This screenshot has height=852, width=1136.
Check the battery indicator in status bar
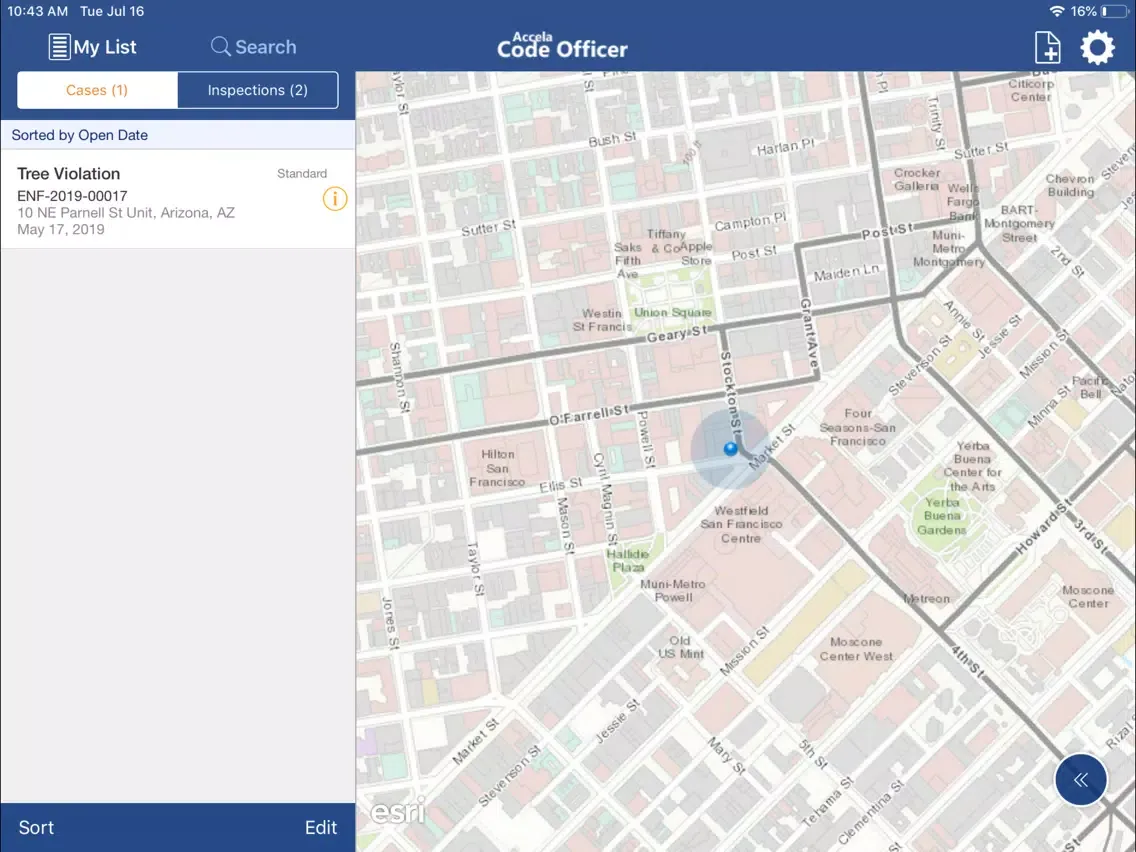pyautogui.click(x=1114, y=11)
